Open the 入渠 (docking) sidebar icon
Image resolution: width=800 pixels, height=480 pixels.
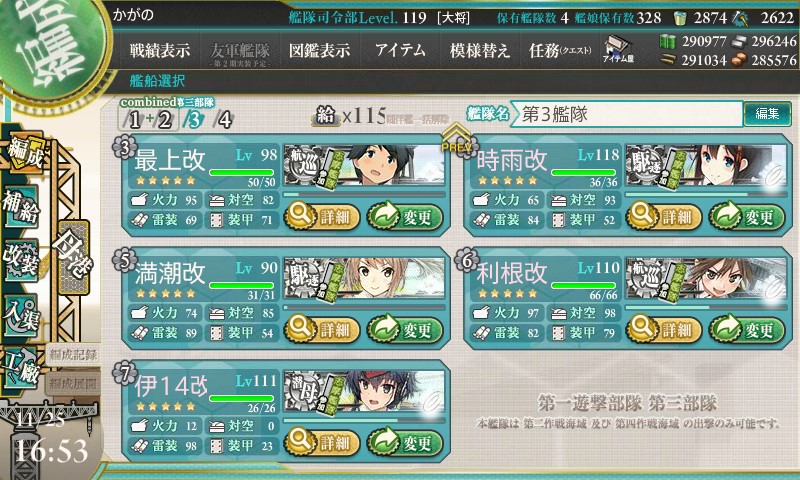click(21, 316)
